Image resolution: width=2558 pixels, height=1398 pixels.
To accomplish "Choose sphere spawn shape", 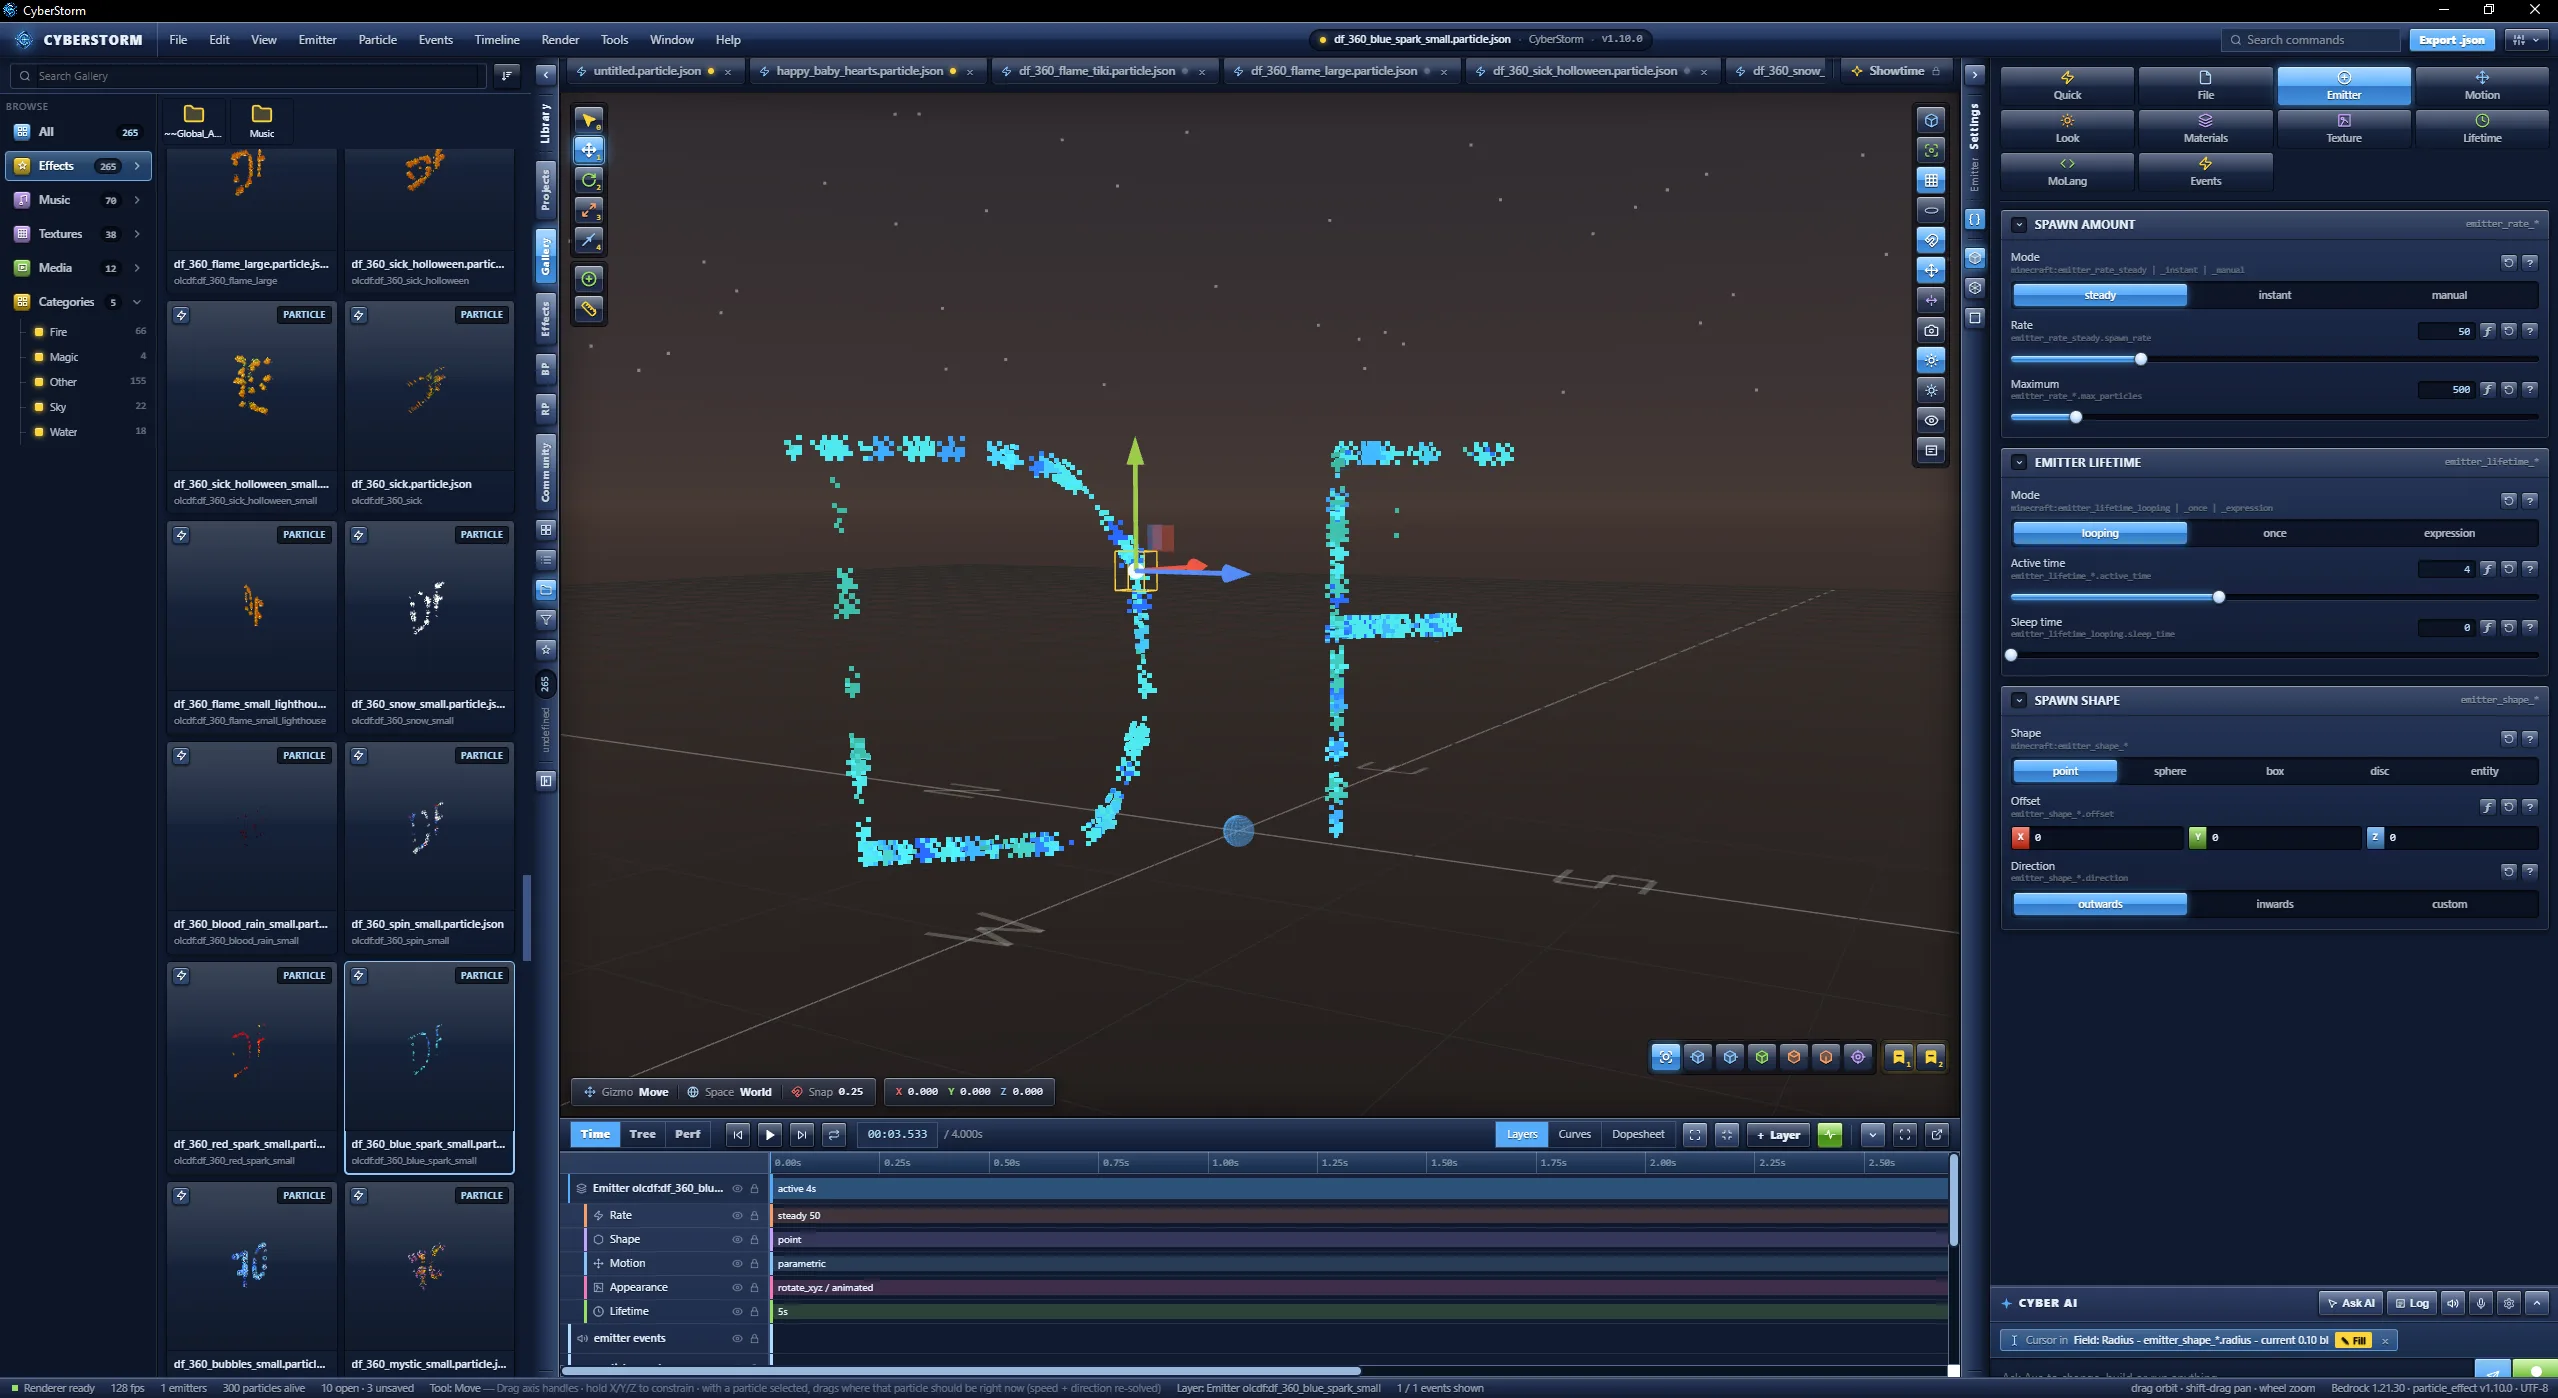I will point(2169,771).
